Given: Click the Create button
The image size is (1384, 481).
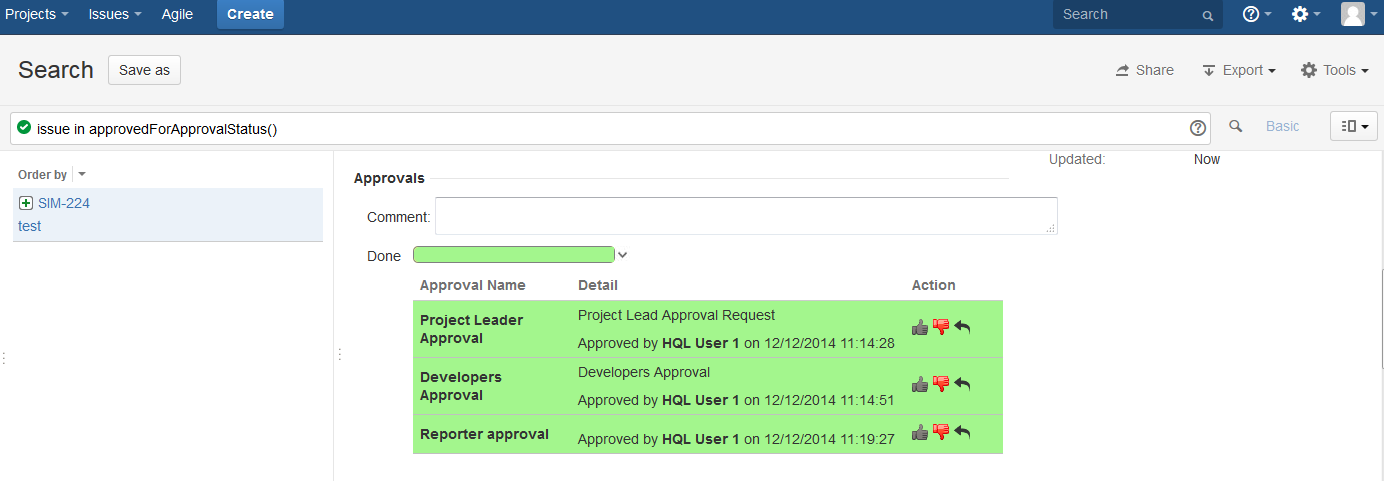Looking at the screenshot, I should click(x=250, y=14).
